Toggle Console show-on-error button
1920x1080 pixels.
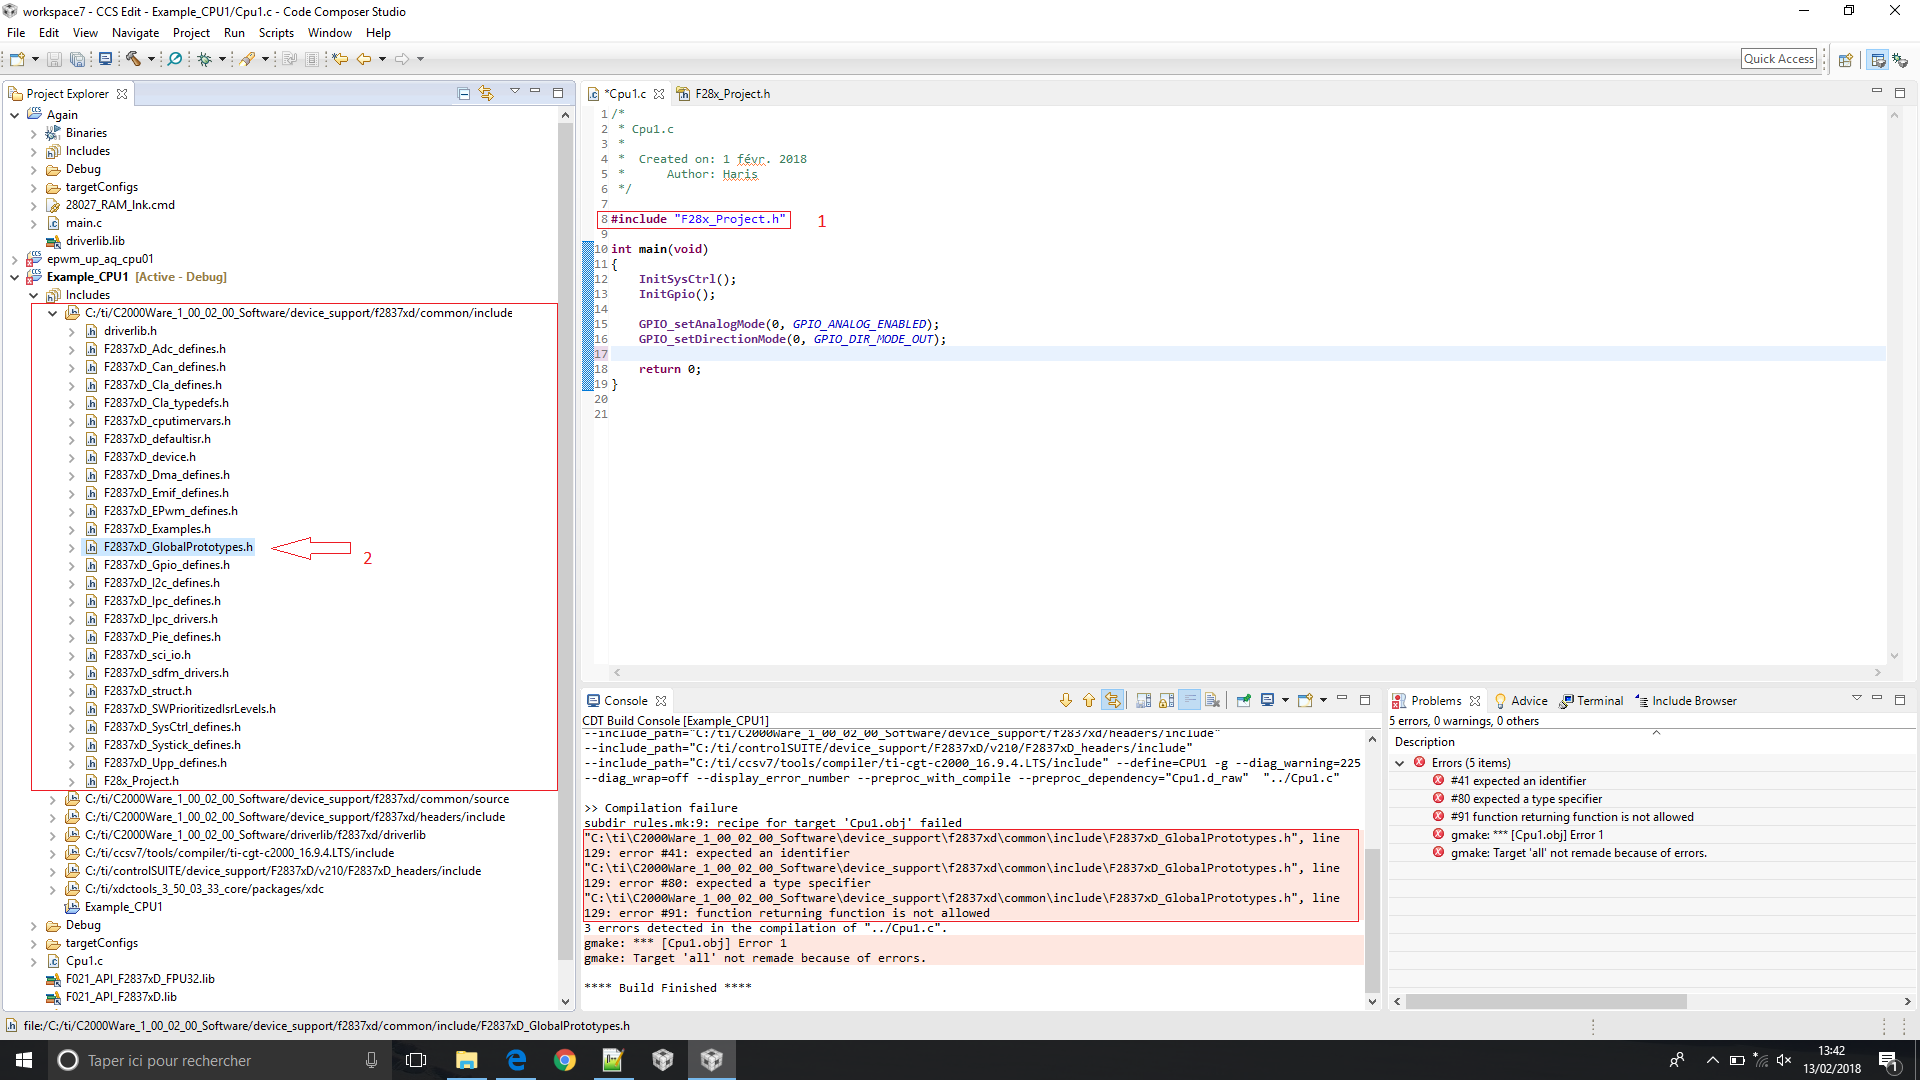[1113, 701]
